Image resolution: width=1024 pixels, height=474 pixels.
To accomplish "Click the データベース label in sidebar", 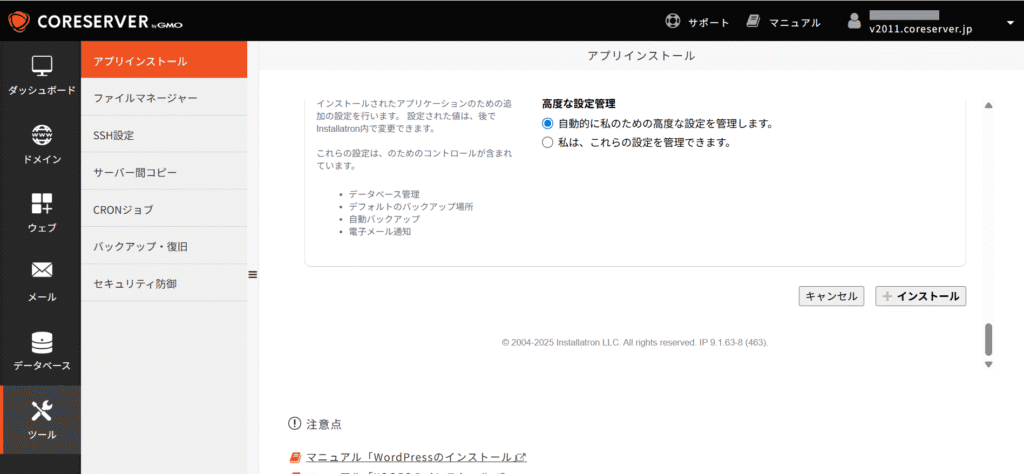I will tap(42, 366).
